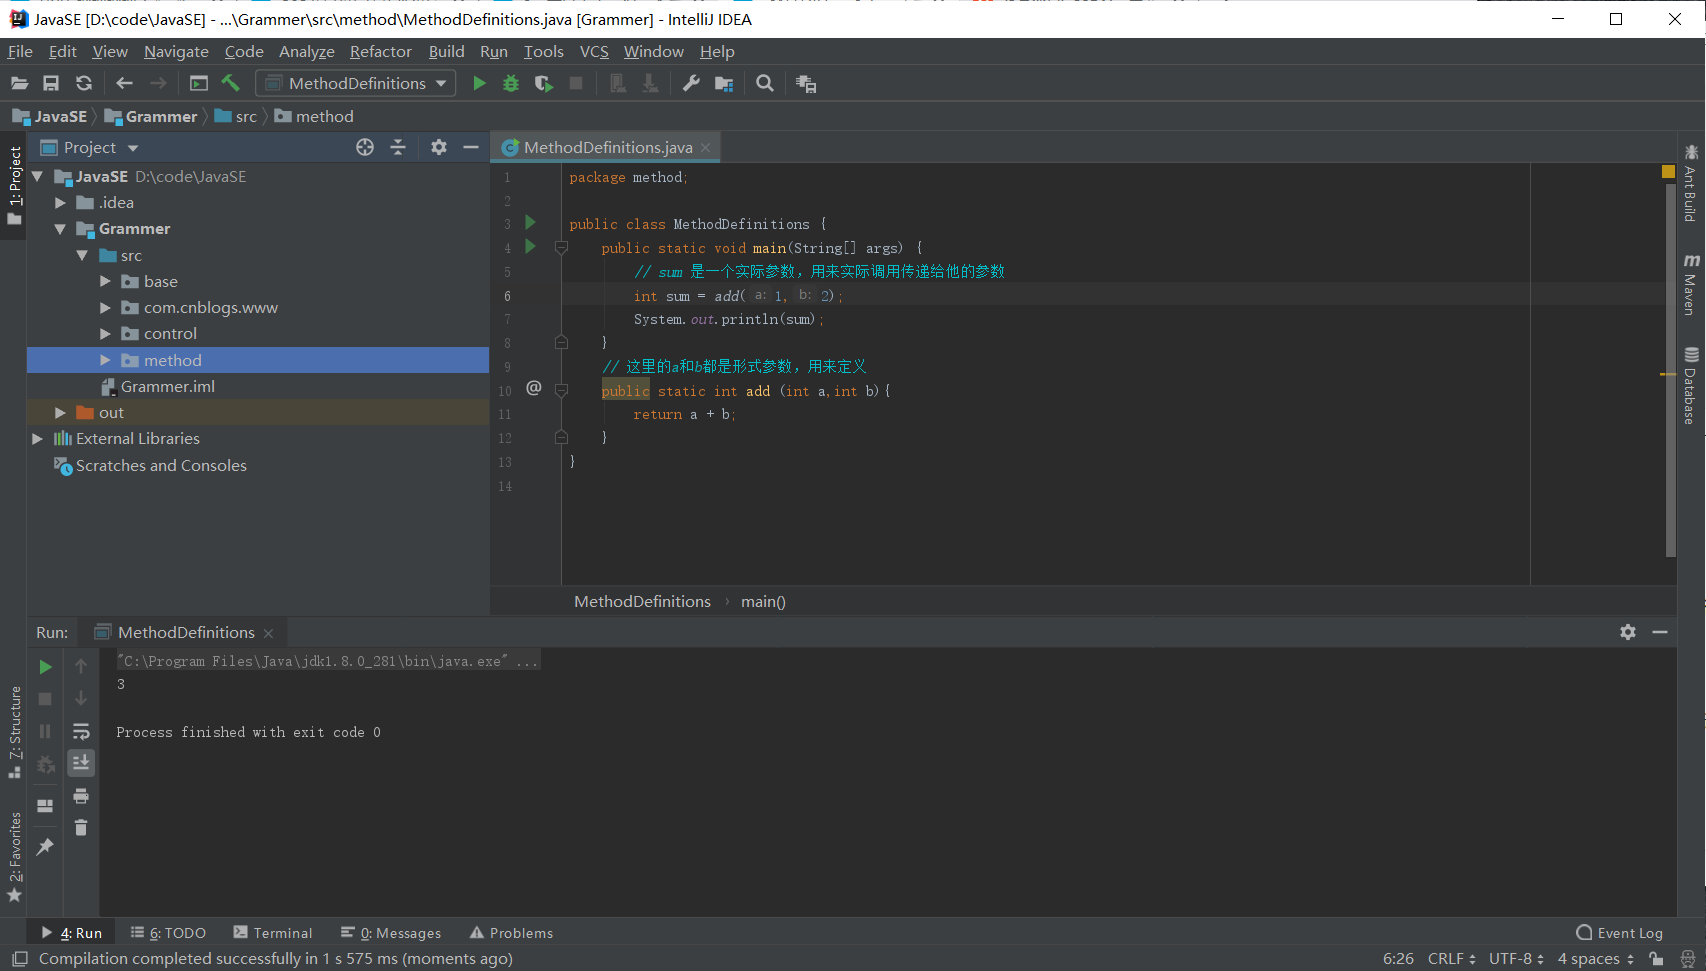Open settings using the wrench icon
This screenshot has width=1706, height=971.
[691, 84]
